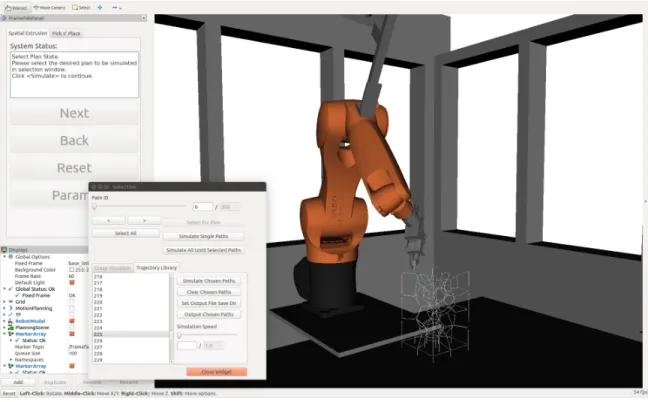Click the Simulation Speed value input field
The image size is (648, 402).
tap(187, 345)
